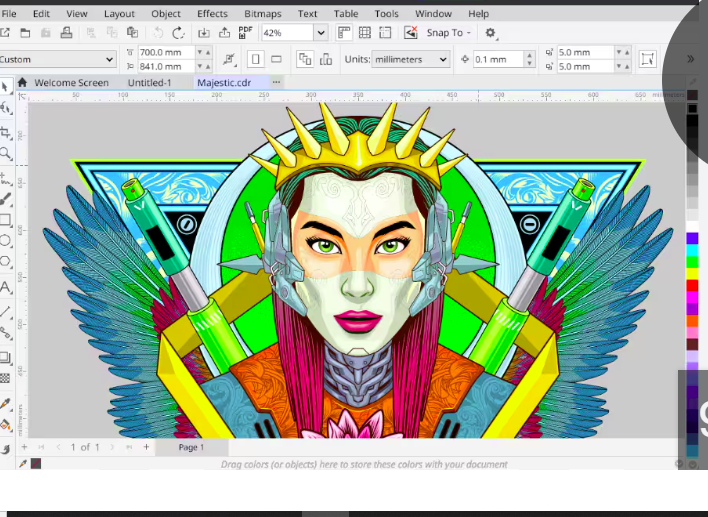
Task: Toggle apply layout to Current Page
Action: coord(326,59)
